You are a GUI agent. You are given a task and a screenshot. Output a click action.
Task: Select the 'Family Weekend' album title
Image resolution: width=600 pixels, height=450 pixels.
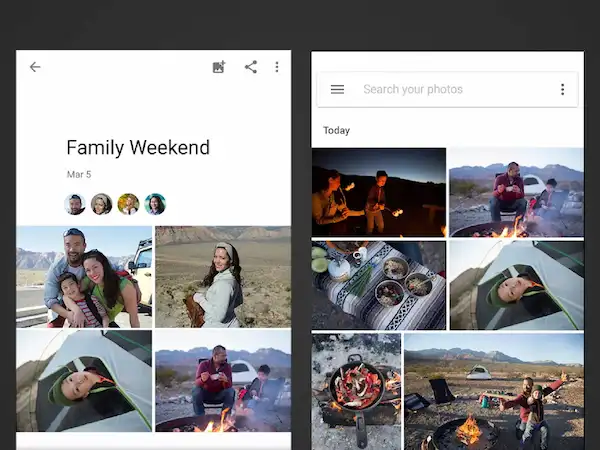pyautogui.click(x=138, y=147)
